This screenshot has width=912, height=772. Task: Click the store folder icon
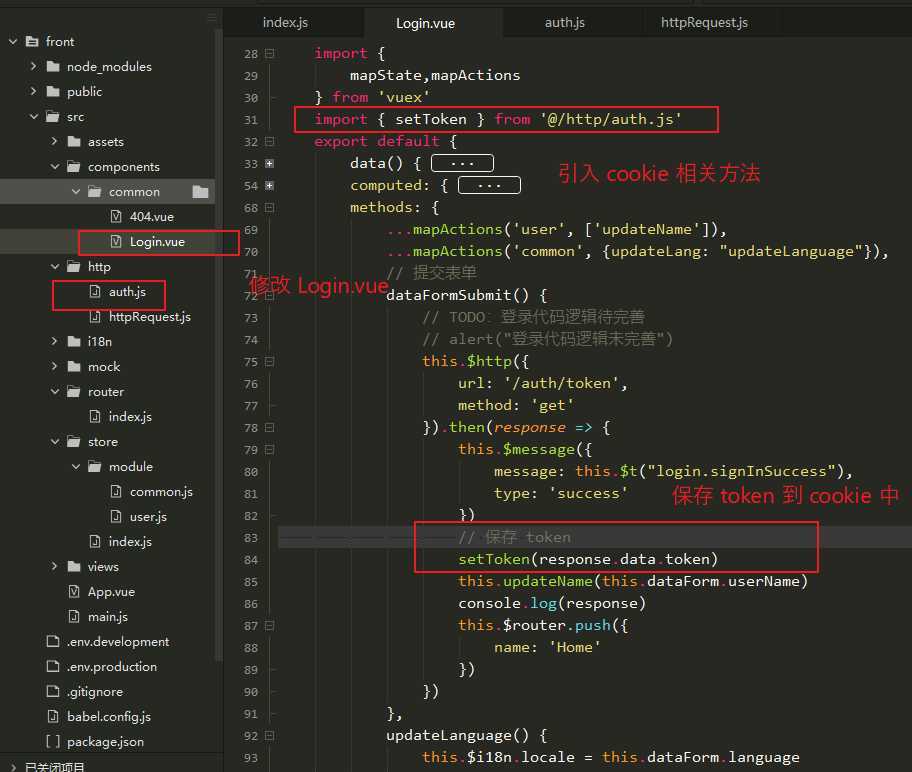point(74,442)
